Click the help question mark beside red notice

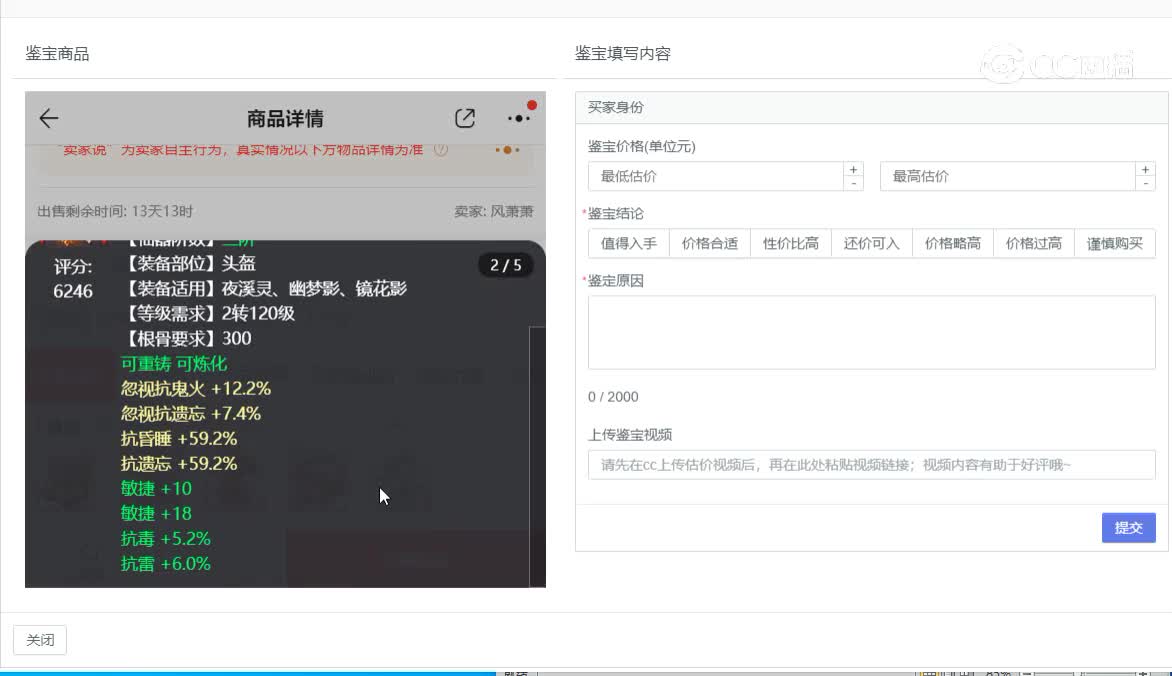[441, 150]
